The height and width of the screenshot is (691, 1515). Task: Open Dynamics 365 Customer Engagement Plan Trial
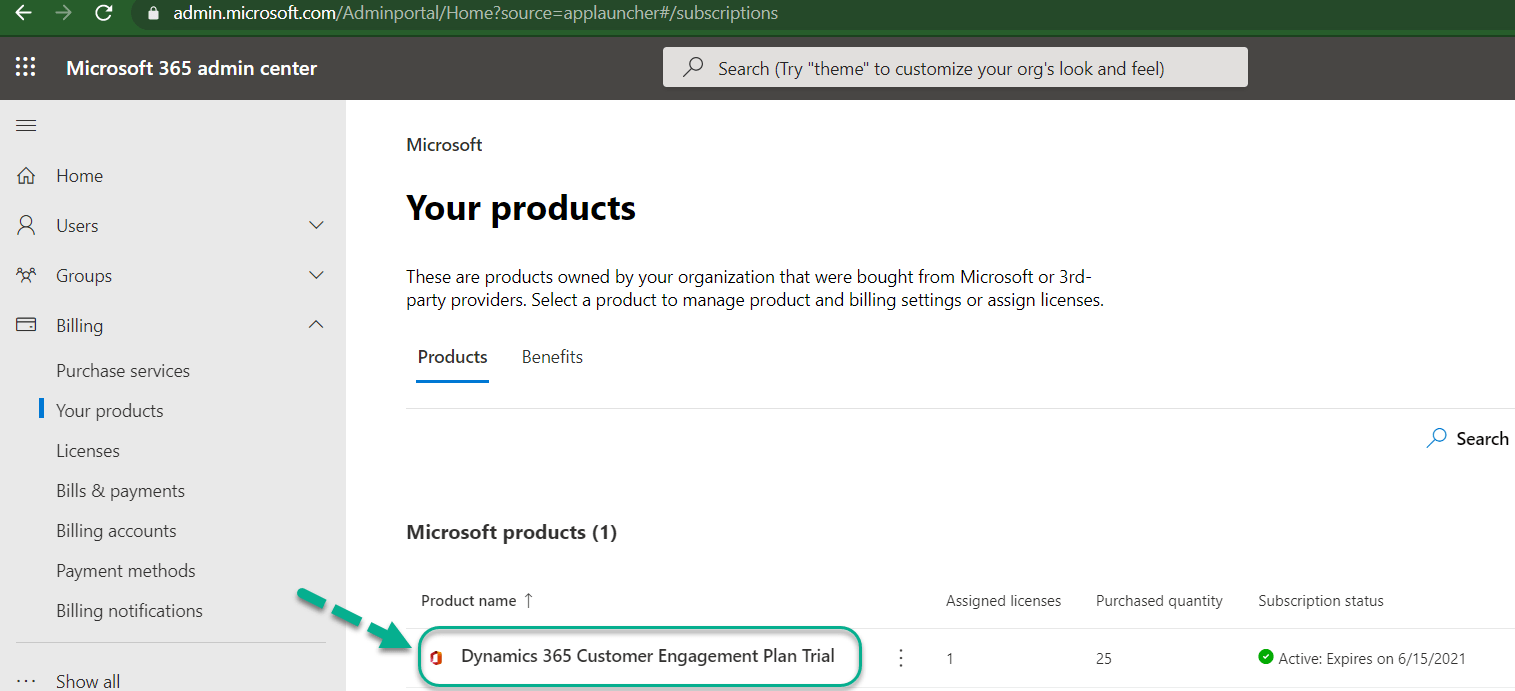click(x=648, y=656)
